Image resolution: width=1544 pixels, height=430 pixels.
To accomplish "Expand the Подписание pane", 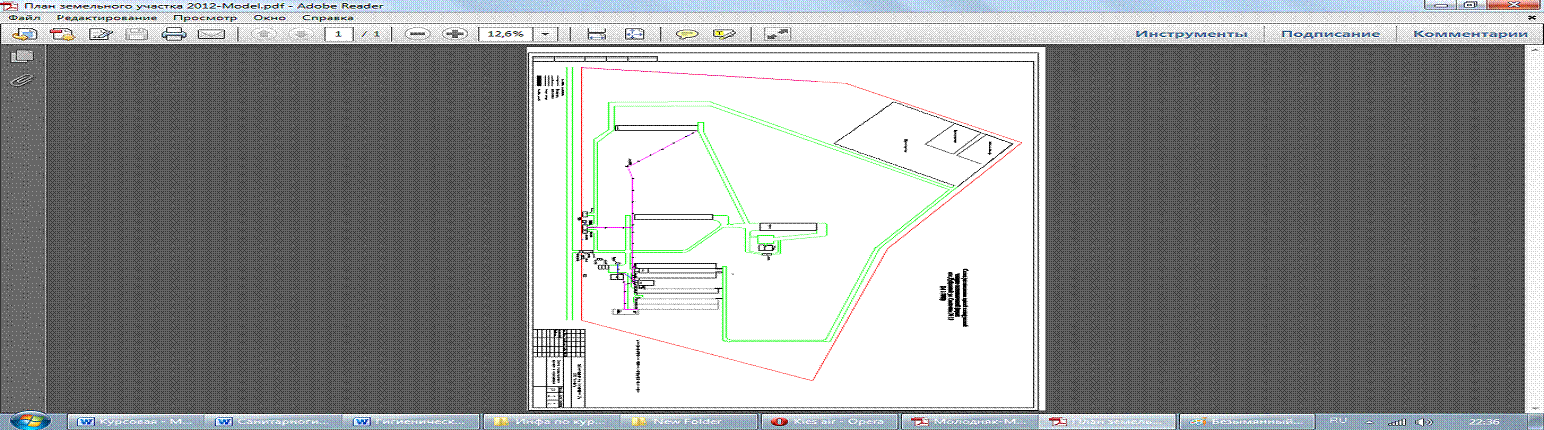I will point(1331,34).
